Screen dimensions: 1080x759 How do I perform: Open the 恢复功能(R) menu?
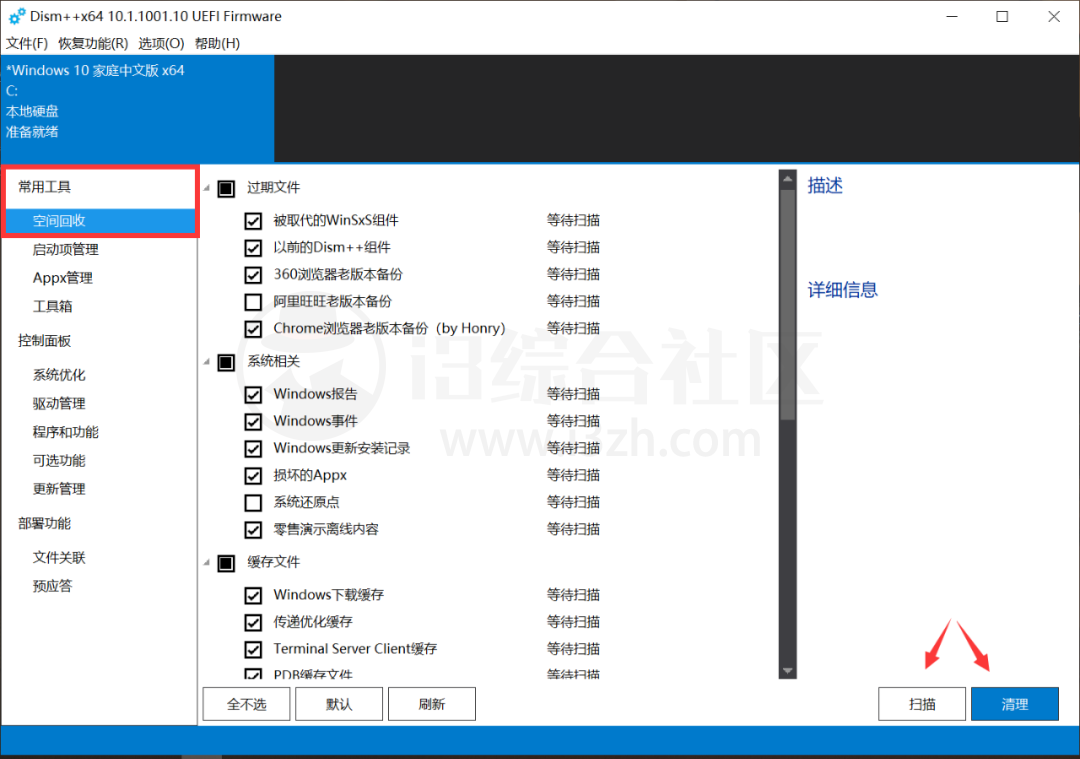(x=93, y=43)
